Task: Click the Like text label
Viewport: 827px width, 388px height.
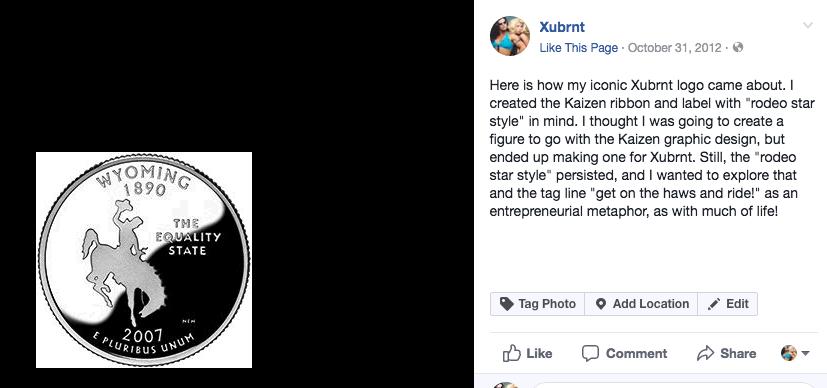Action: [539, 353]
